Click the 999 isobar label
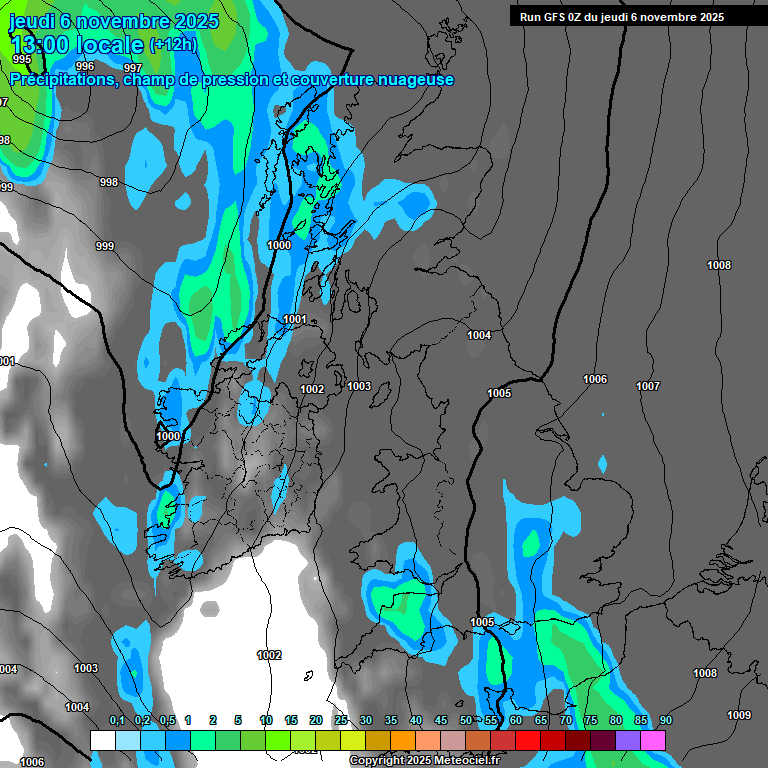The image size is (768, 768). pyautogui.click(x=105, y=246)
